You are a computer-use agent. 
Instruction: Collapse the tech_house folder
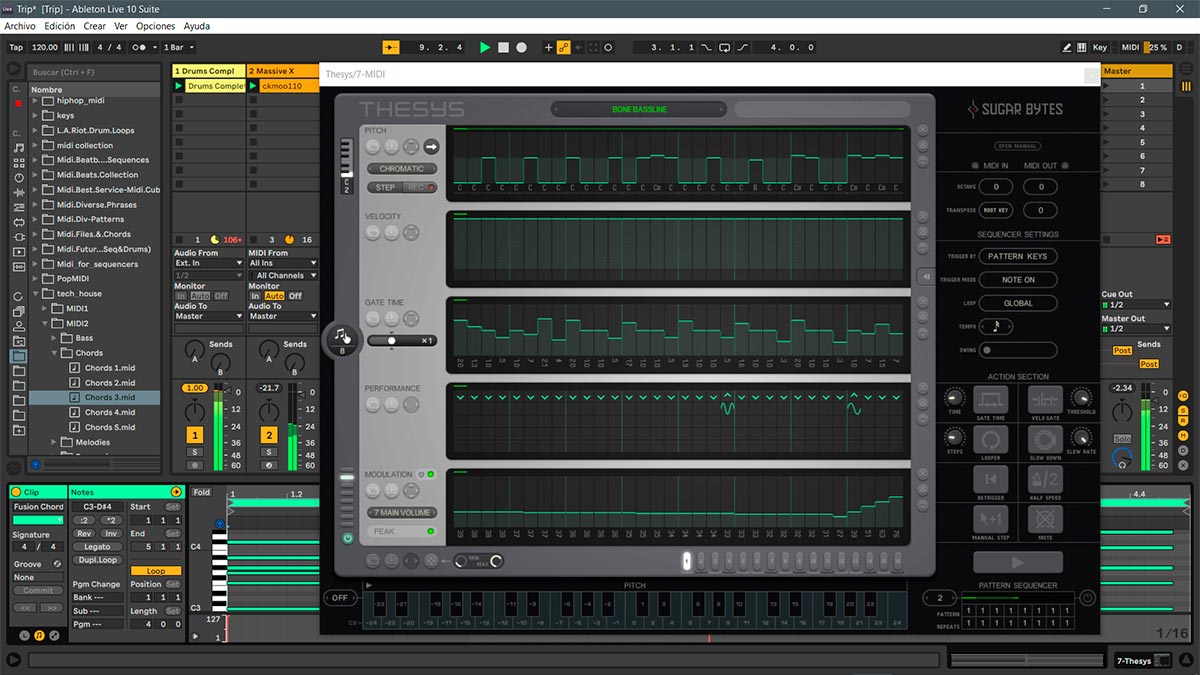pos(36,294)
